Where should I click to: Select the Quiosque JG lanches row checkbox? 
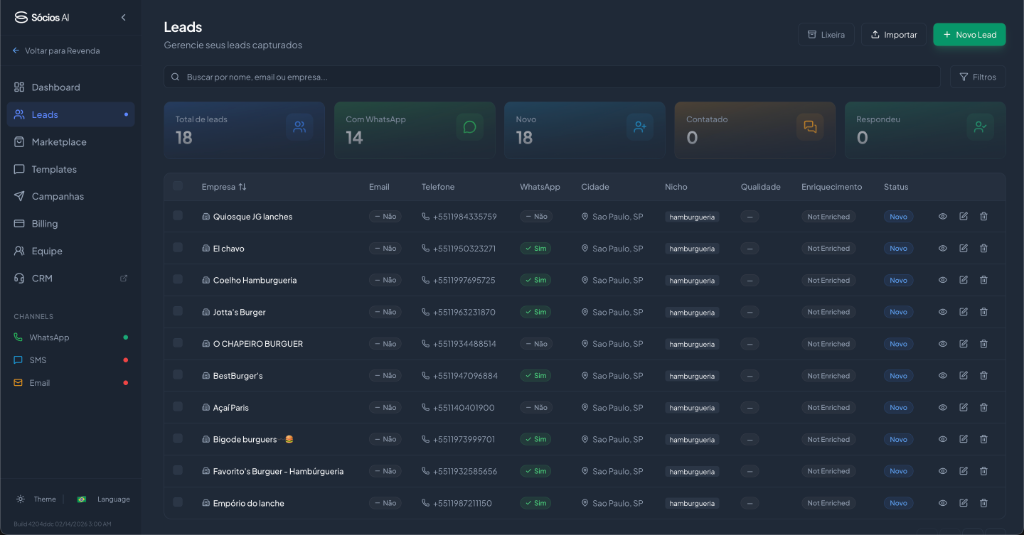click(178, 216)
